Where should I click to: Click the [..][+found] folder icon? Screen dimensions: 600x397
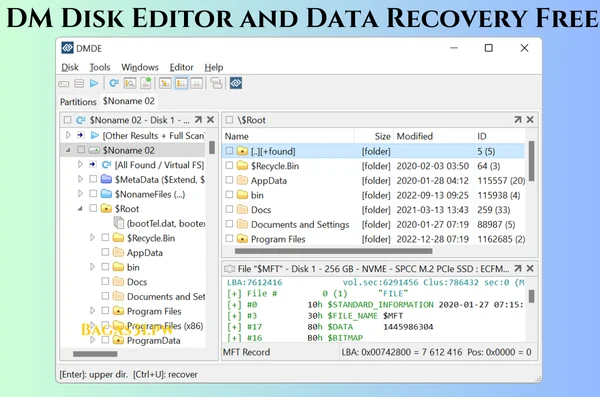click(242, 151)
